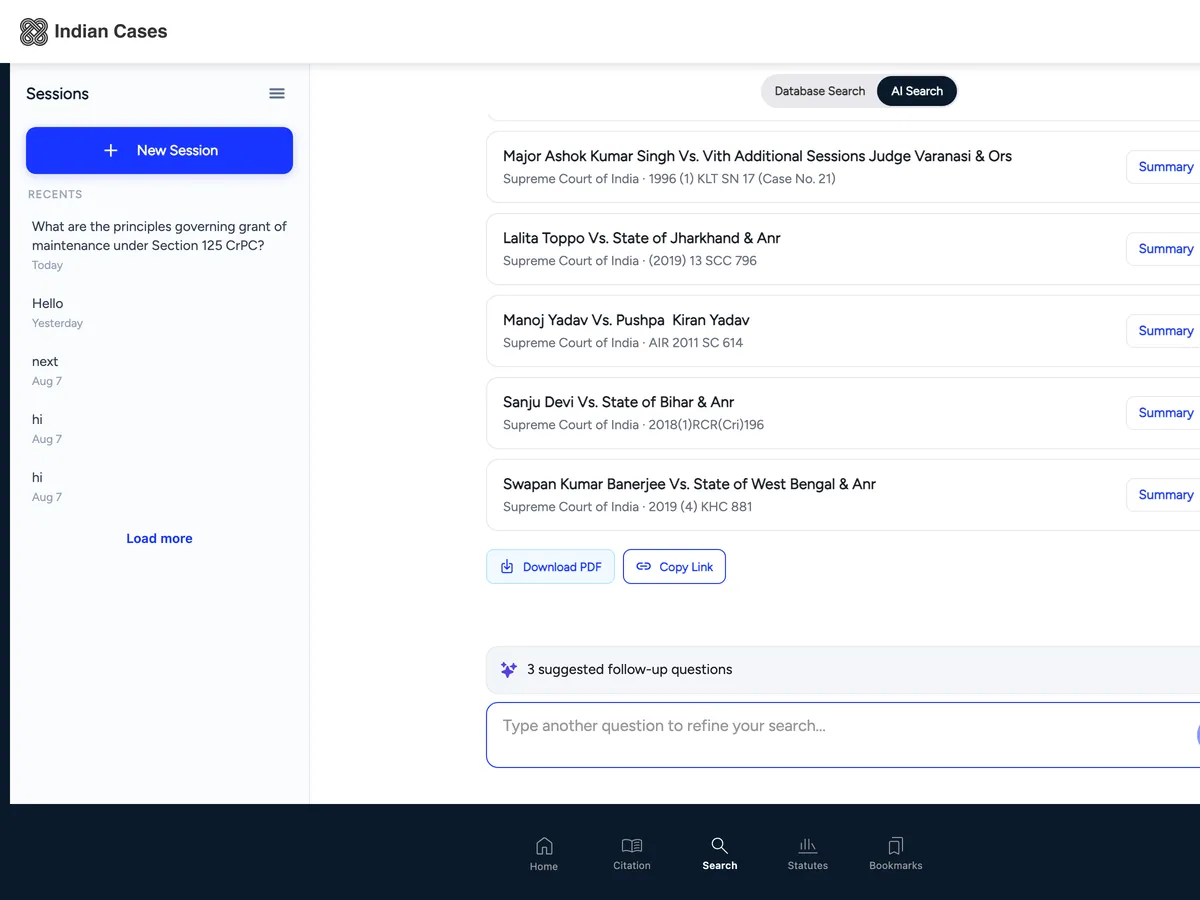Open the 'Hello' session from Yesterday
Viewport: 1200px width, 900px height.
pyautogui.click(x=159, y=312)
